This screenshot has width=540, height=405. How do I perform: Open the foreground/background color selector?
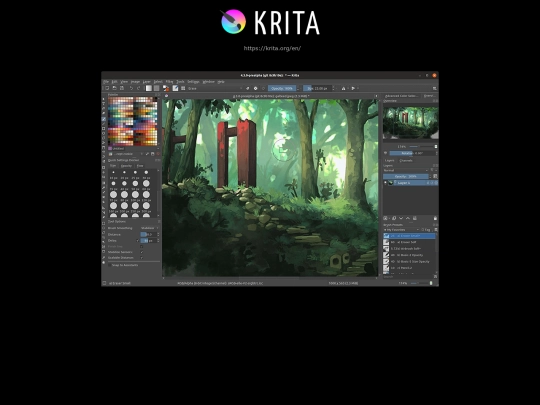[x=166, y=89]
